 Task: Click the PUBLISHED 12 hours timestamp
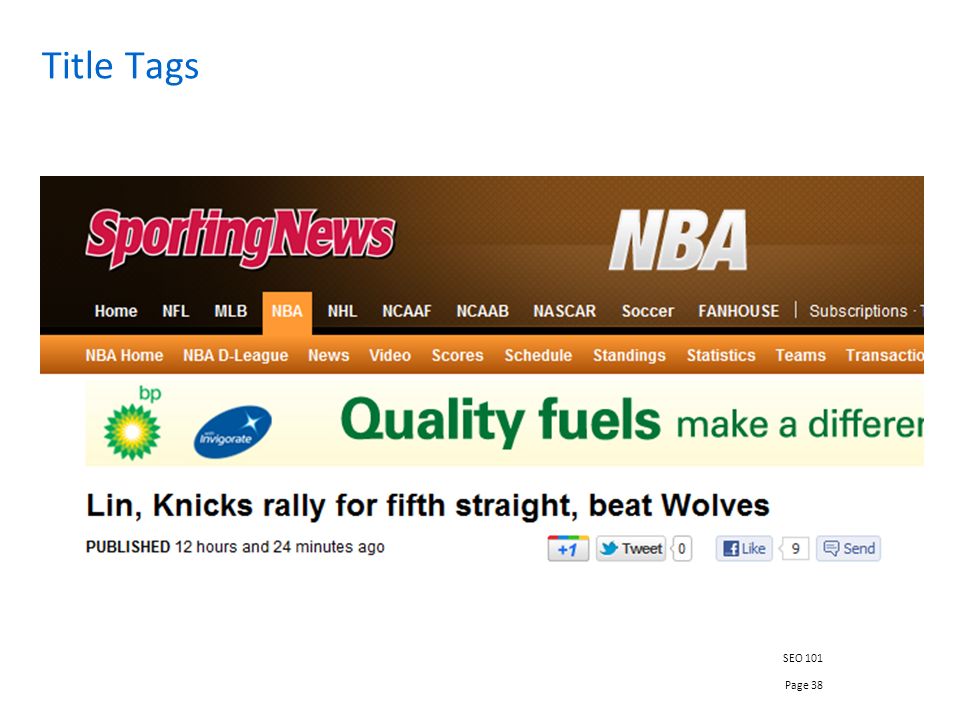tap(235, 547)
